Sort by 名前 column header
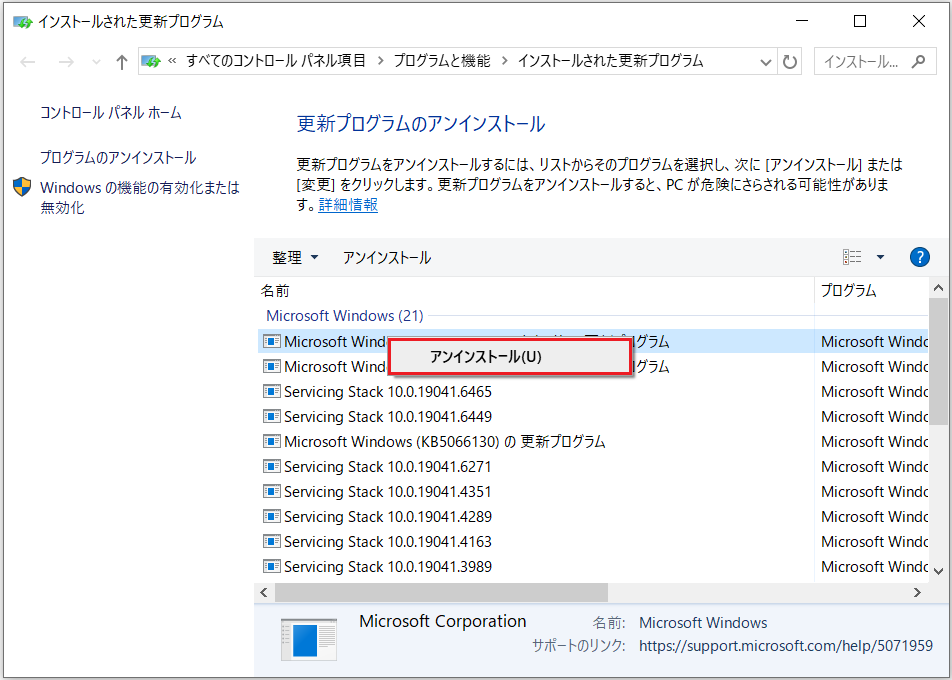The width and height of the screenshot is (952, 680). pos(534,291)
